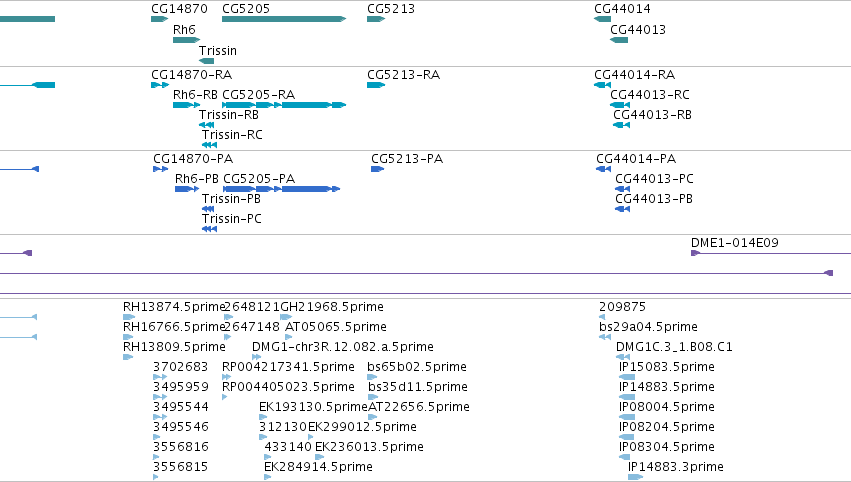The width and height of the screenshot is (851, 482).
Task: Click the bs35d11.5prime label
Action: tap(417, 387)
